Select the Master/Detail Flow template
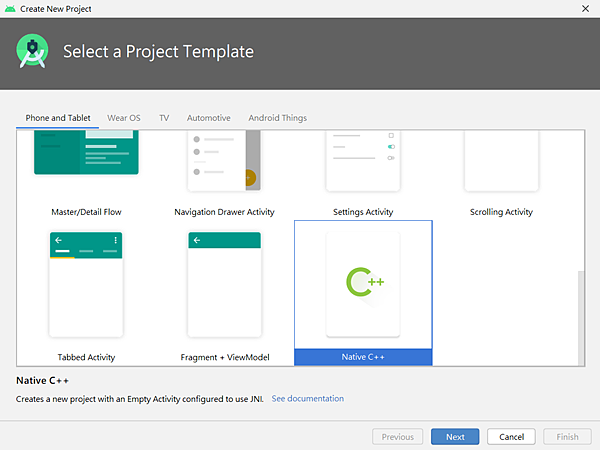The height and width of the screenshot is (450, 600). pos(86,170)
